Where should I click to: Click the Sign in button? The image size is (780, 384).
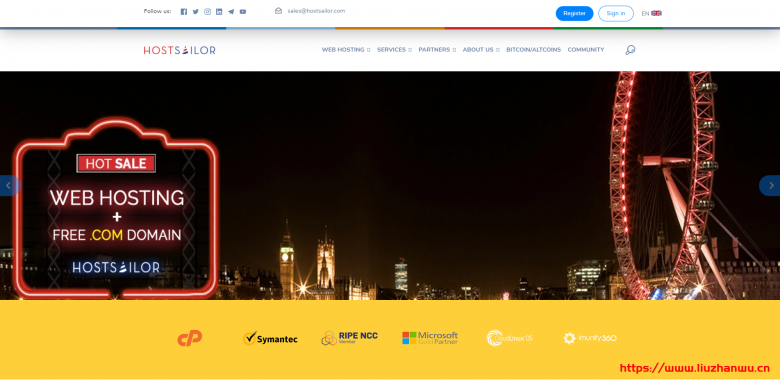615,13
